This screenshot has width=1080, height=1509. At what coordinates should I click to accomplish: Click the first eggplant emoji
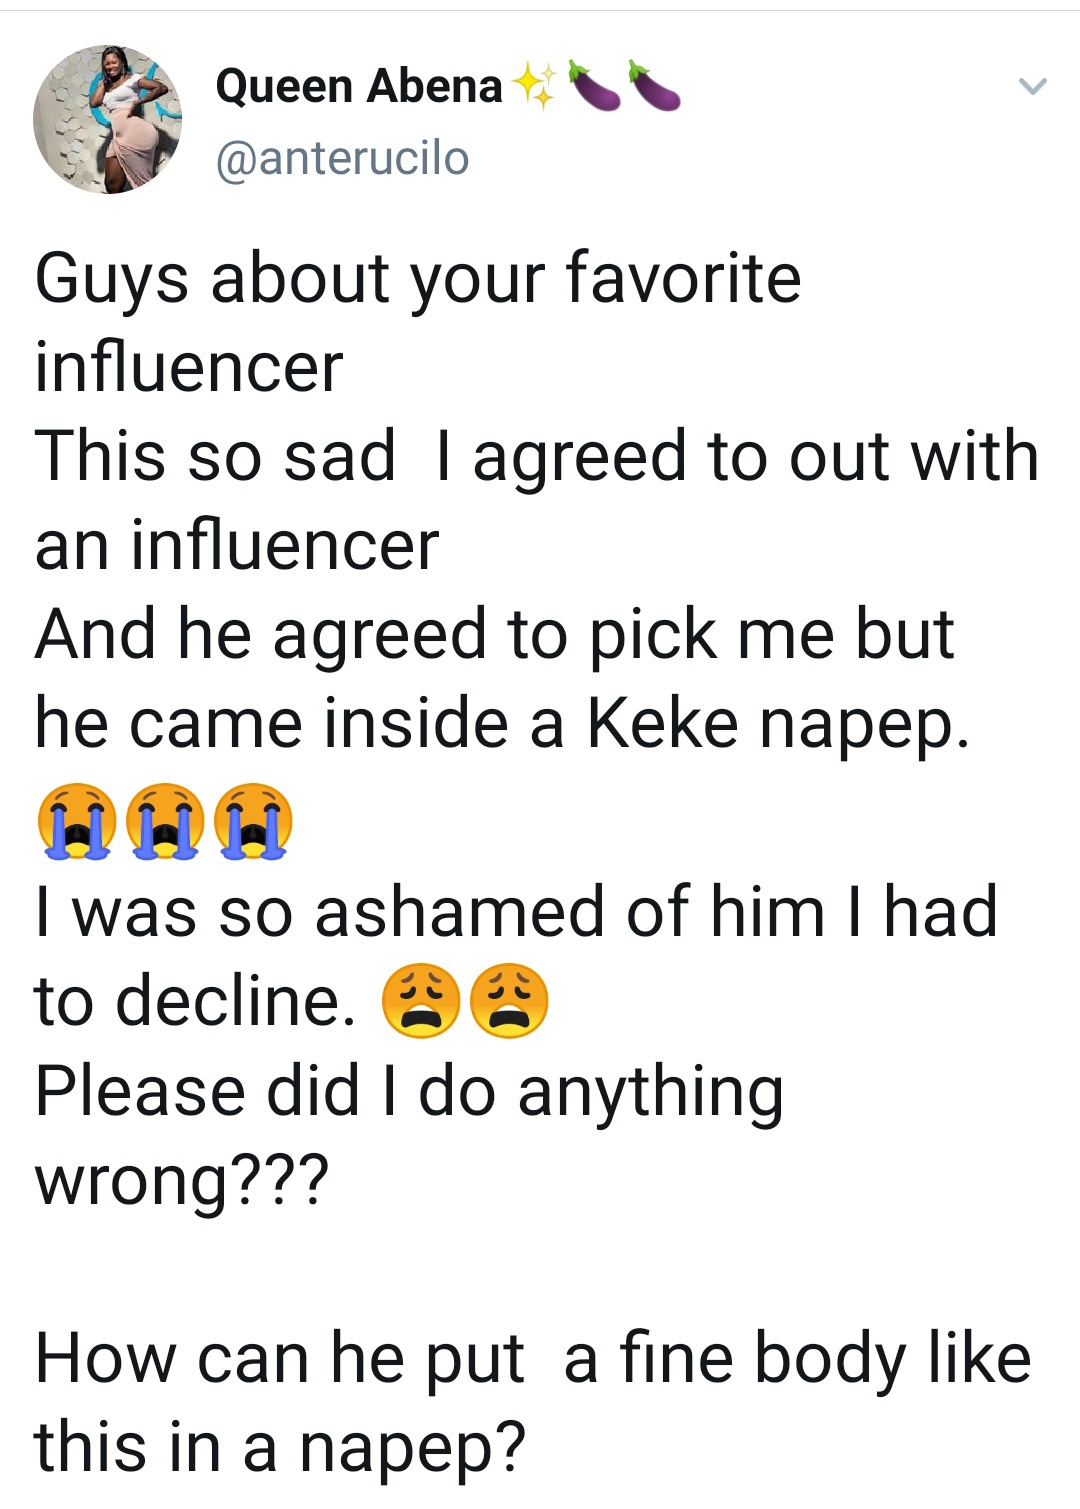click(594, 86)
